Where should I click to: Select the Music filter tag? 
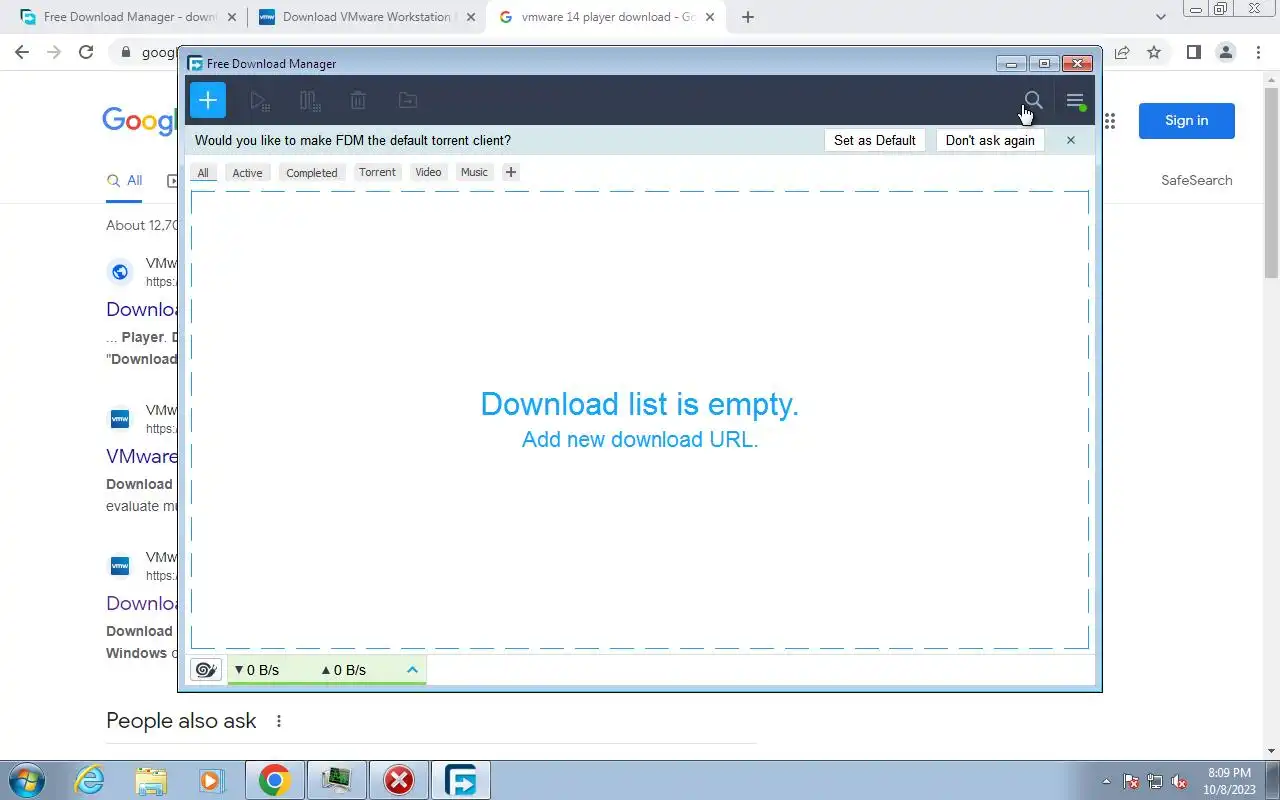pyautogui.click(x=474, y=172)
